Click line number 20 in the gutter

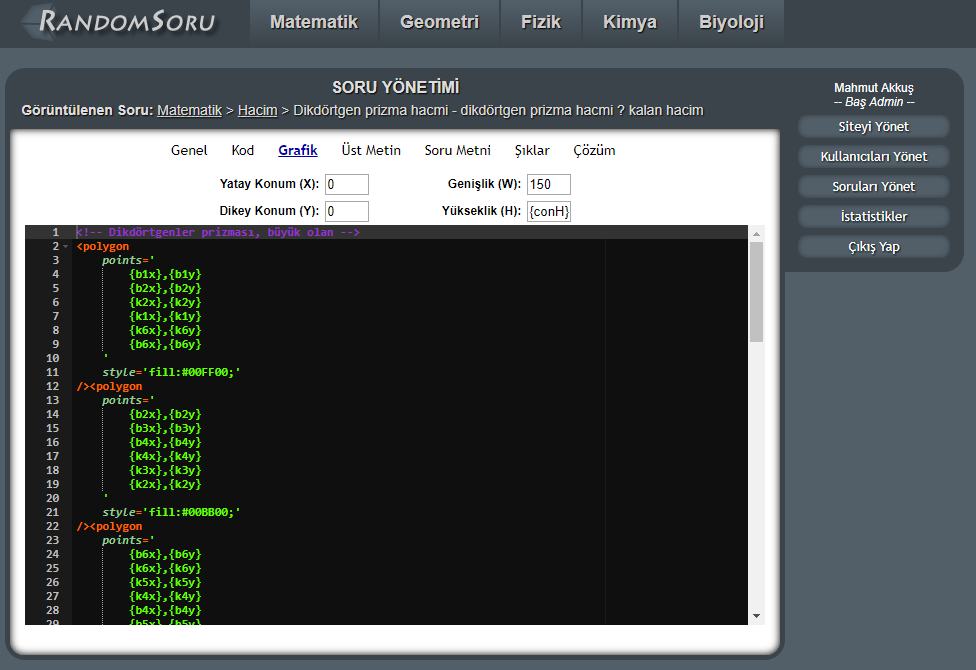pos(52,498)
